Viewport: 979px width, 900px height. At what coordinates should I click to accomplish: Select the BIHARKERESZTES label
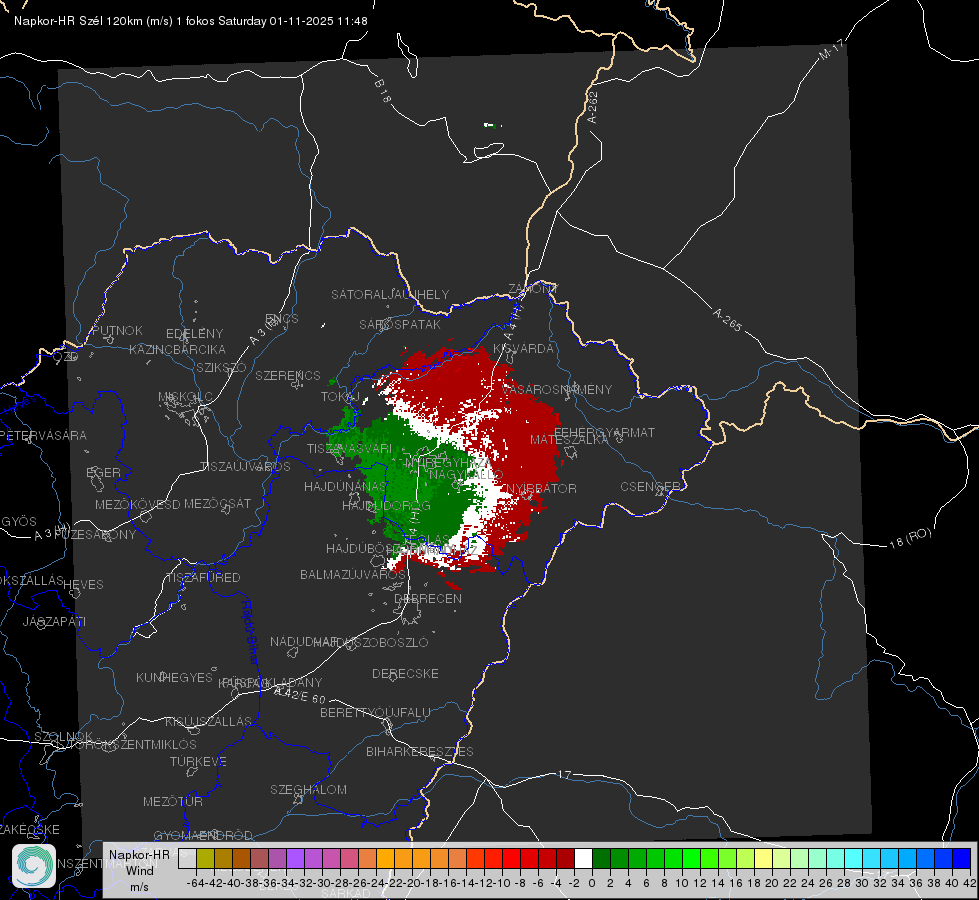coord(420,751)
